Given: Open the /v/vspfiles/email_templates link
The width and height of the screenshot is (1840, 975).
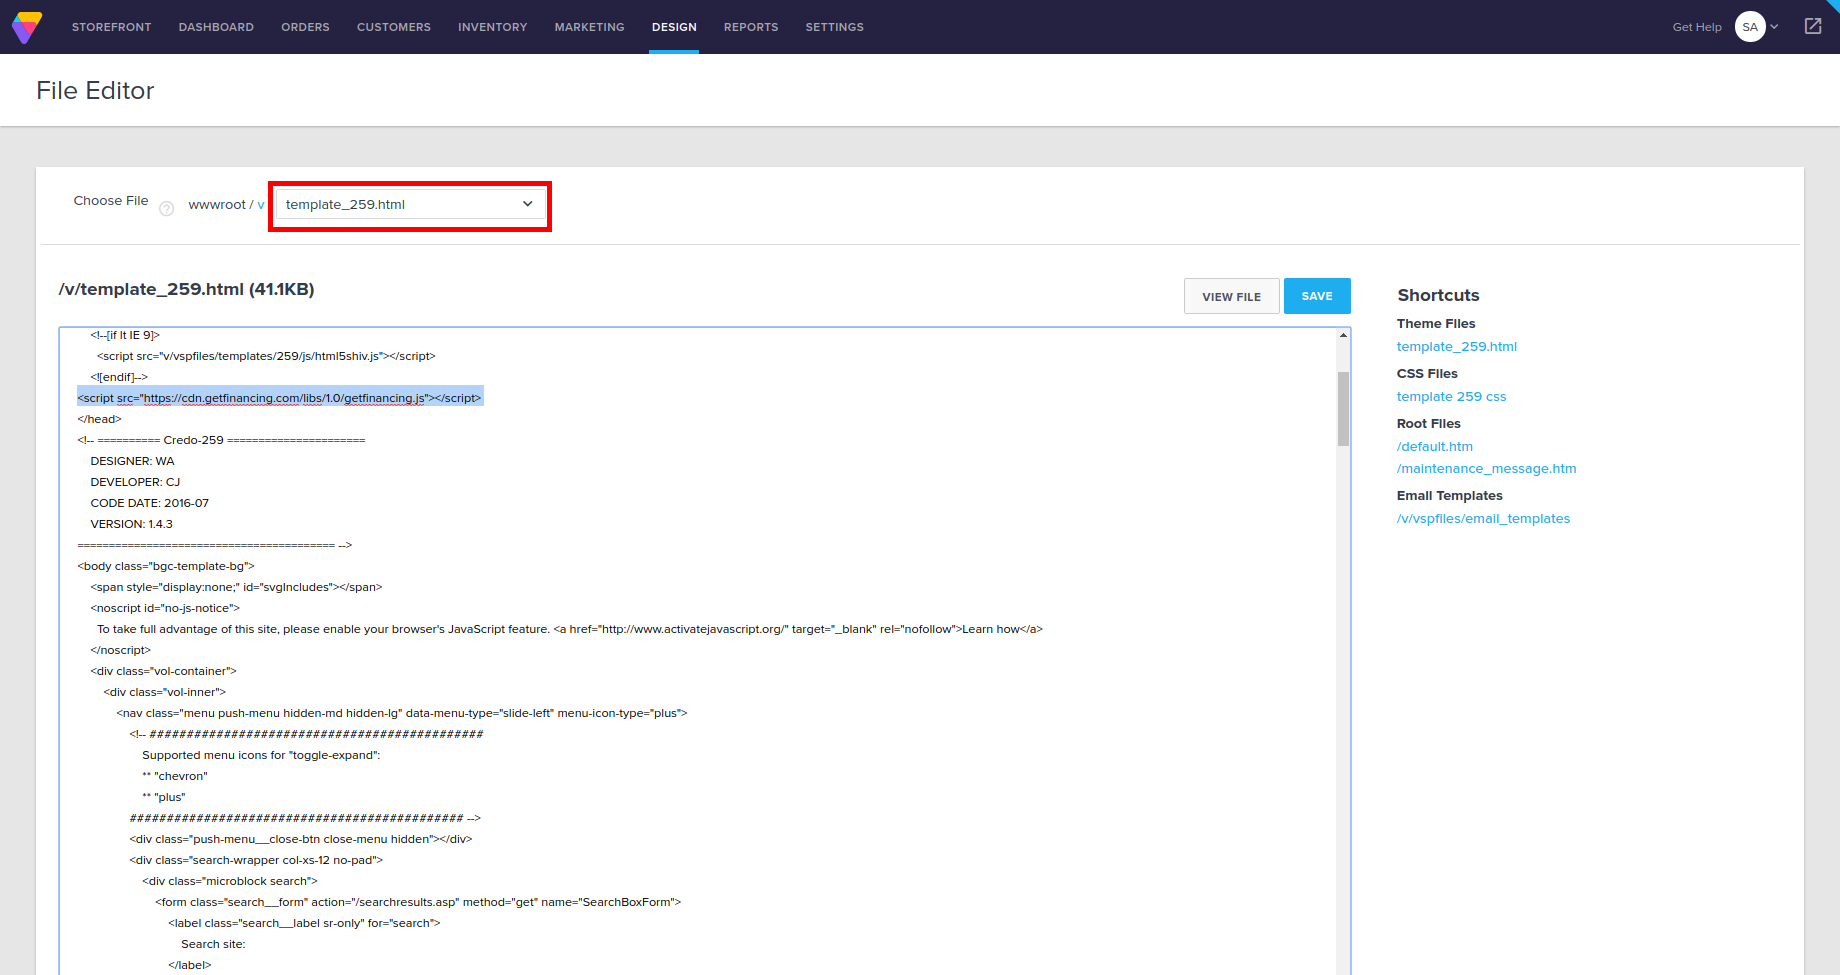Looking at the screenshot, I should pos(1483,519).
